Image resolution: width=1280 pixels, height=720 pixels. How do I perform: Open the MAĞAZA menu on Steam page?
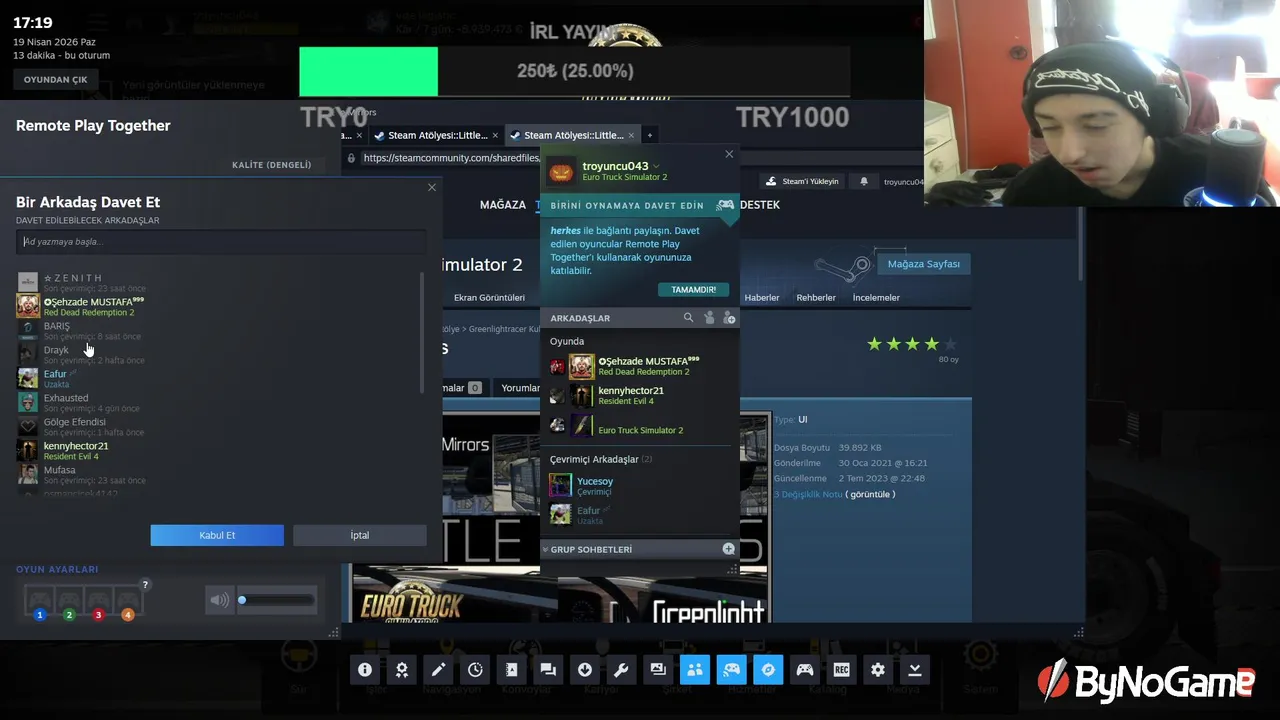(x=502, y=205)
